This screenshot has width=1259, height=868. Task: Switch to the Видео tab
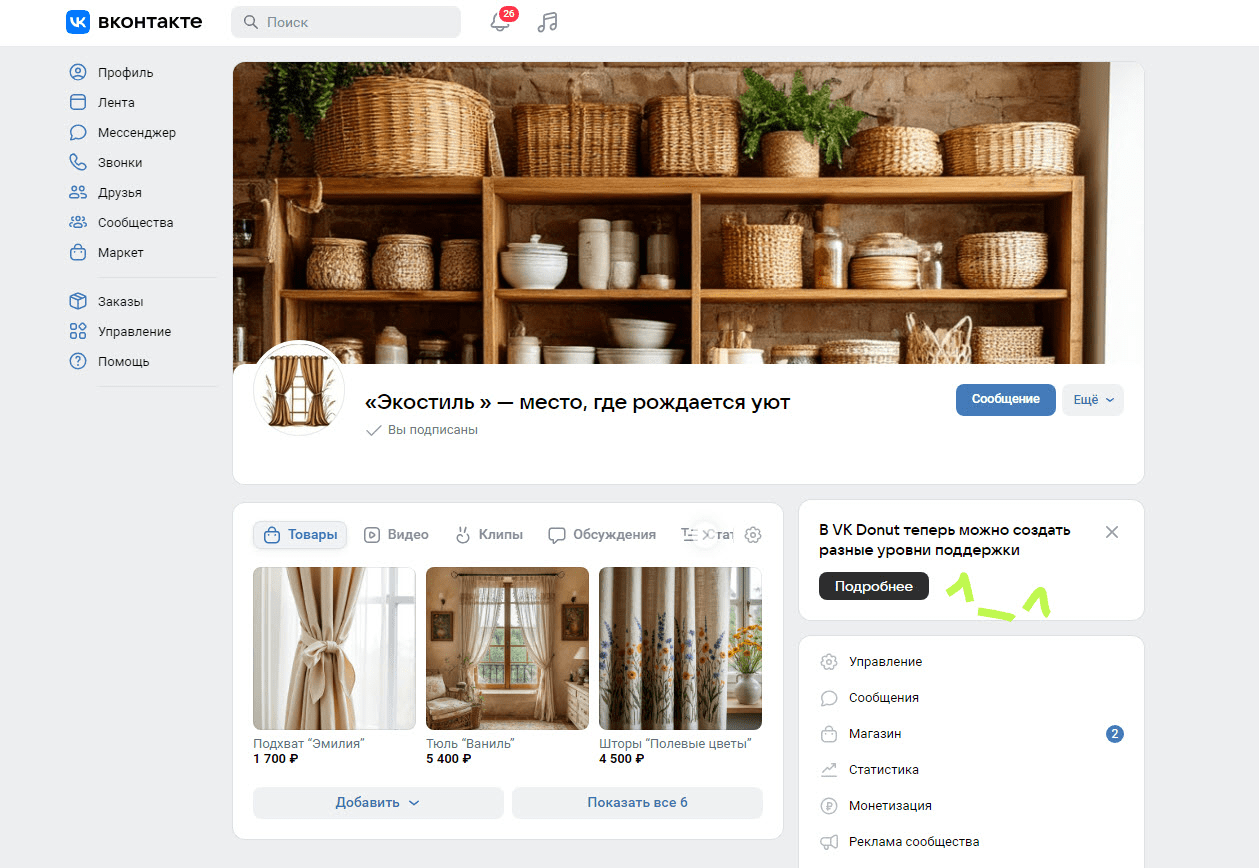tap(397, 535)
